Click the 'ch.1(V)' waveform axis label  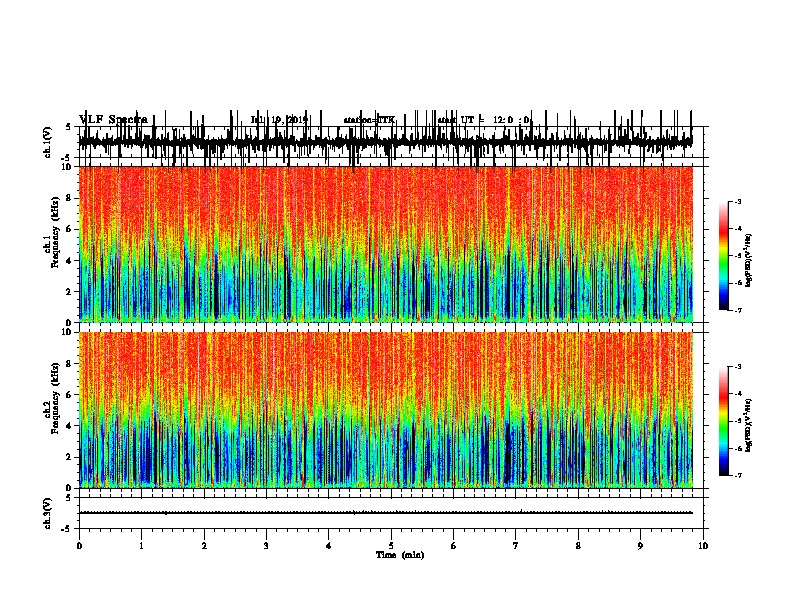48,142
